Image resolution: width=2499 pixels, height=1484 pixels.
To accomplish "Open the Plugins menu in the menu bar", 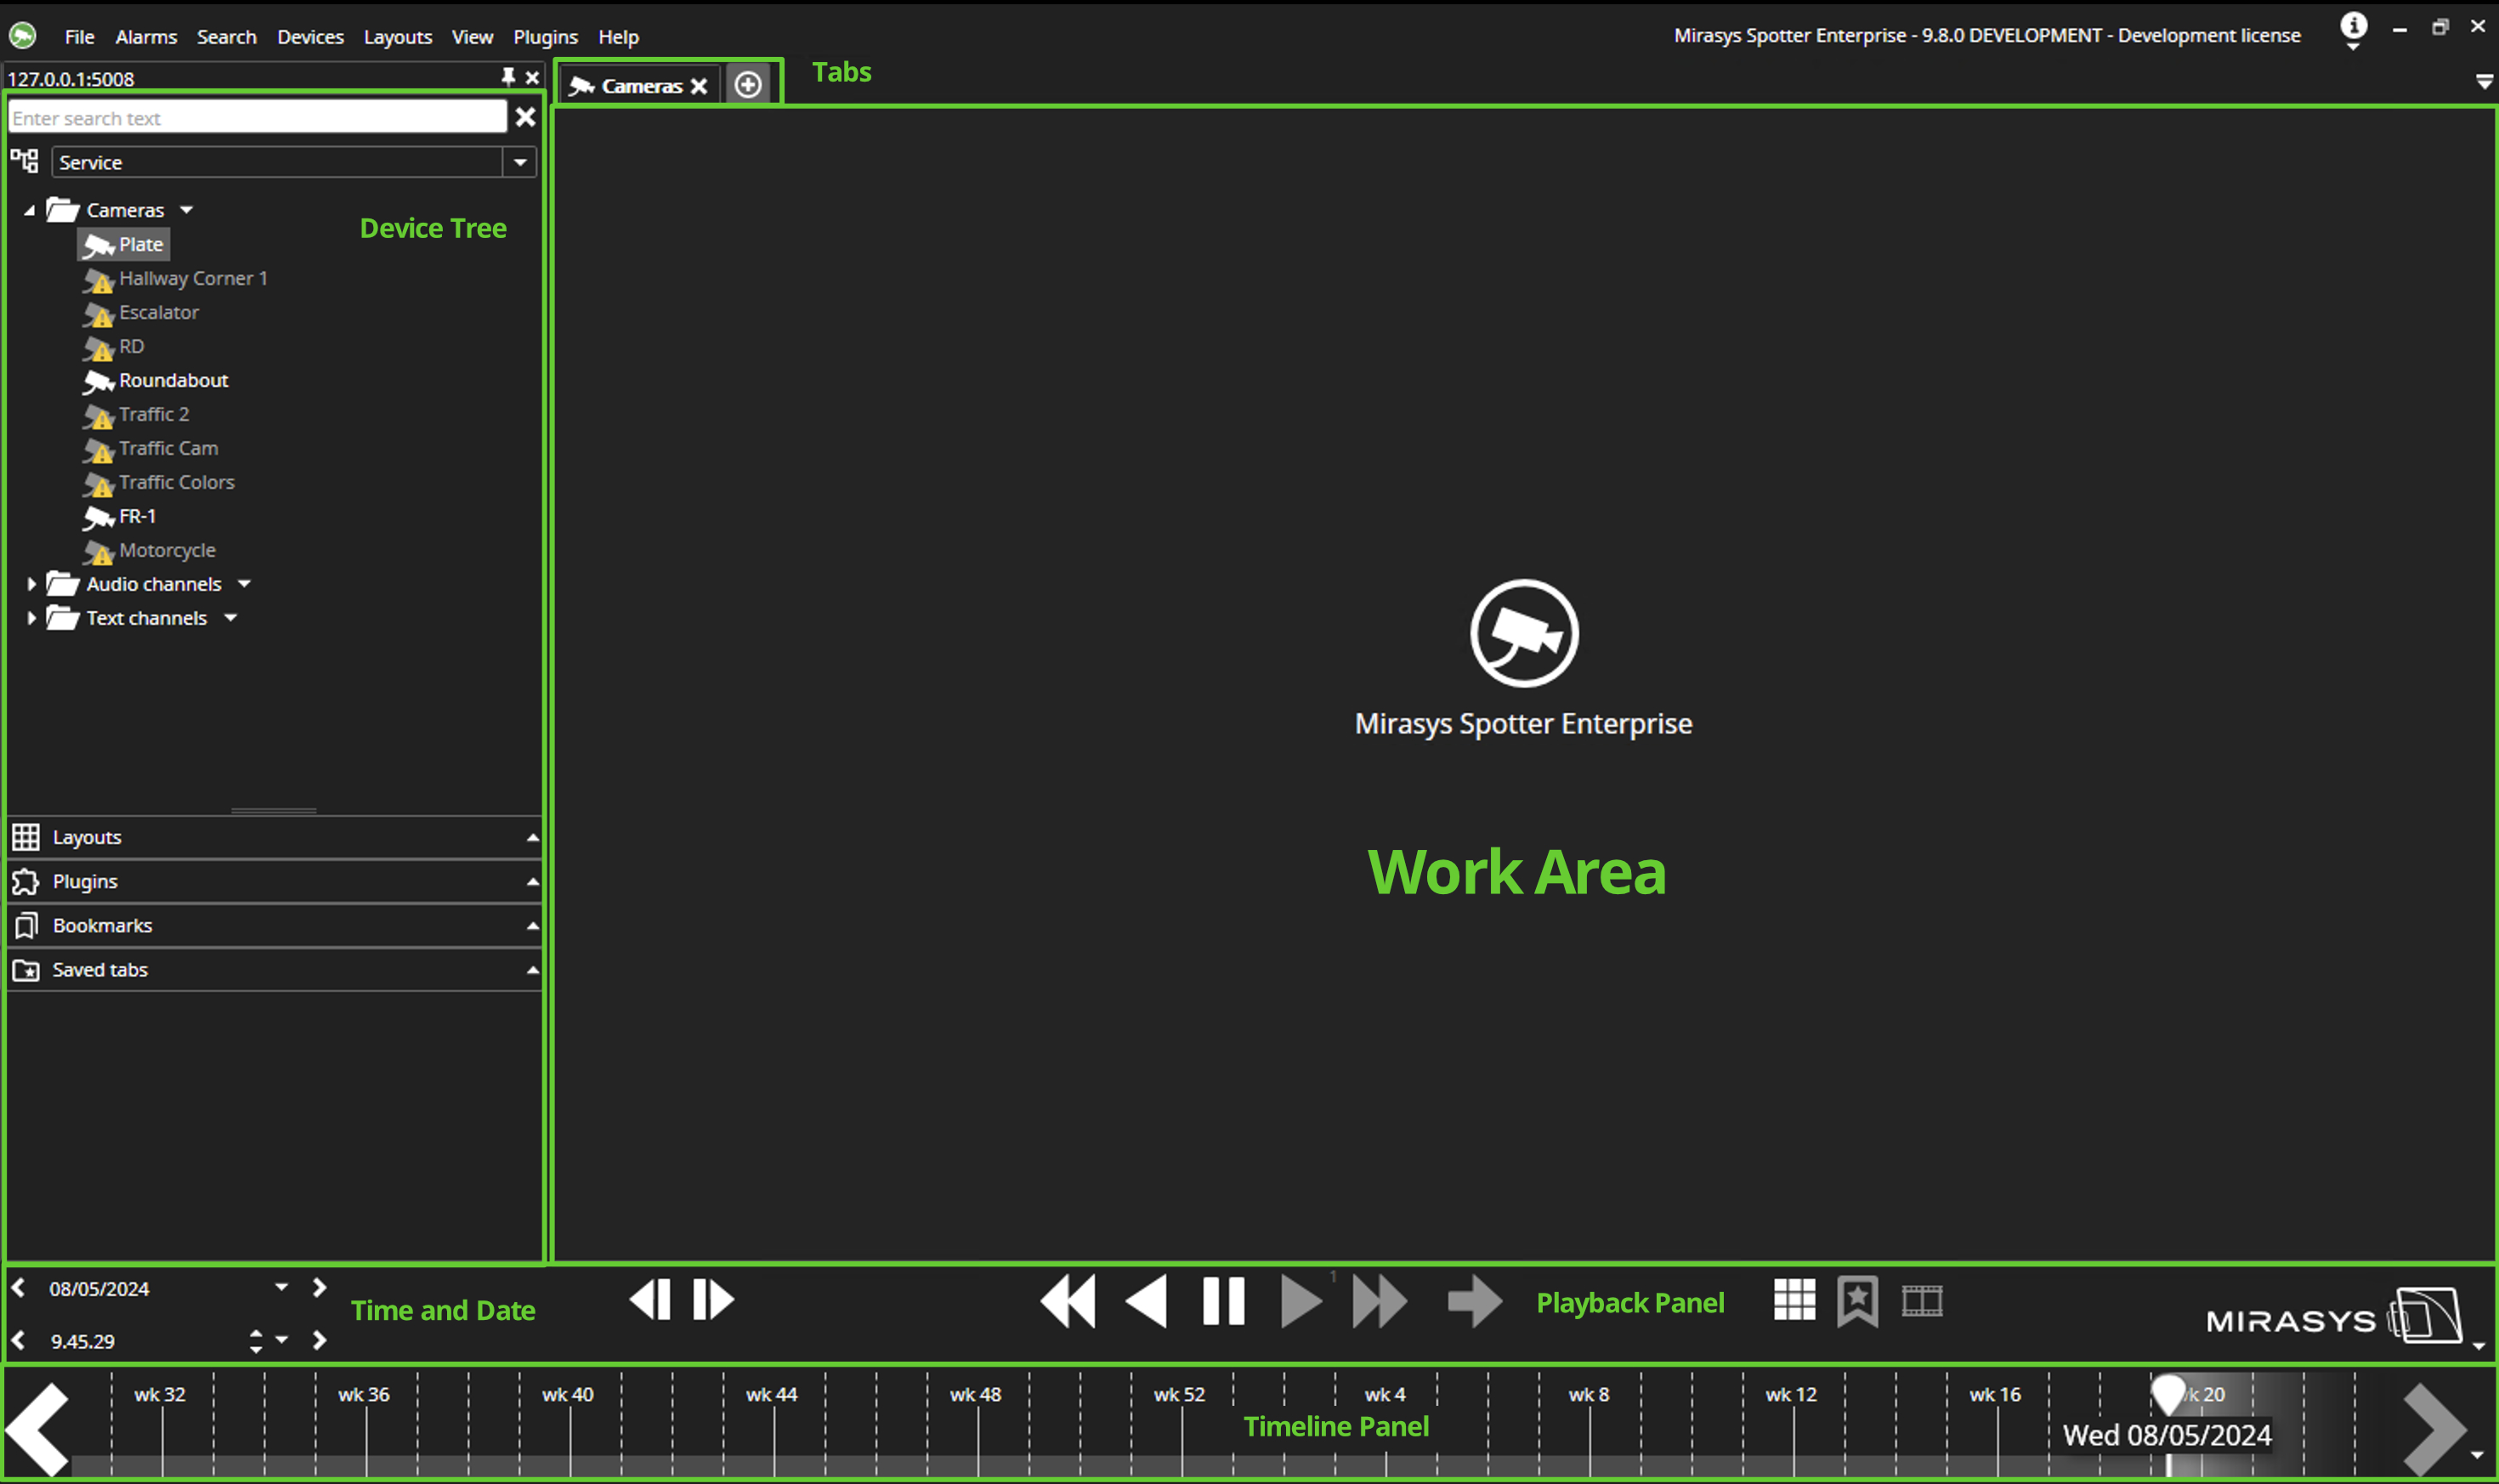I will pyautogui.click(x=545, y=37).
